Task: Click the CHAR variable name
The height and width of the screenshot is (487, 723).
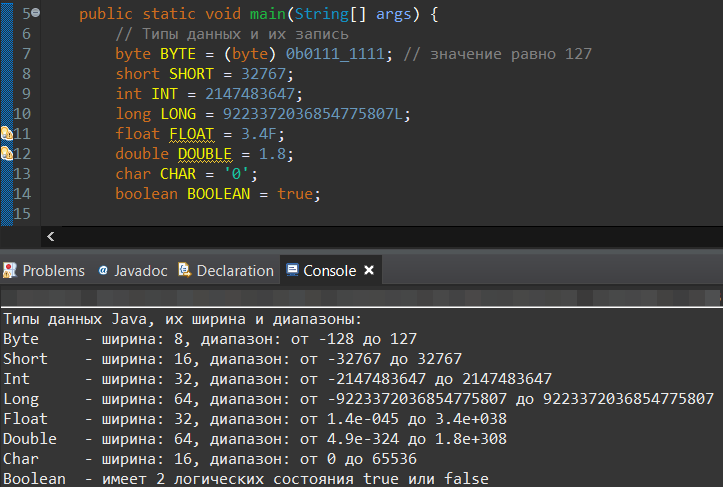Action: click(x=178, y=173)
